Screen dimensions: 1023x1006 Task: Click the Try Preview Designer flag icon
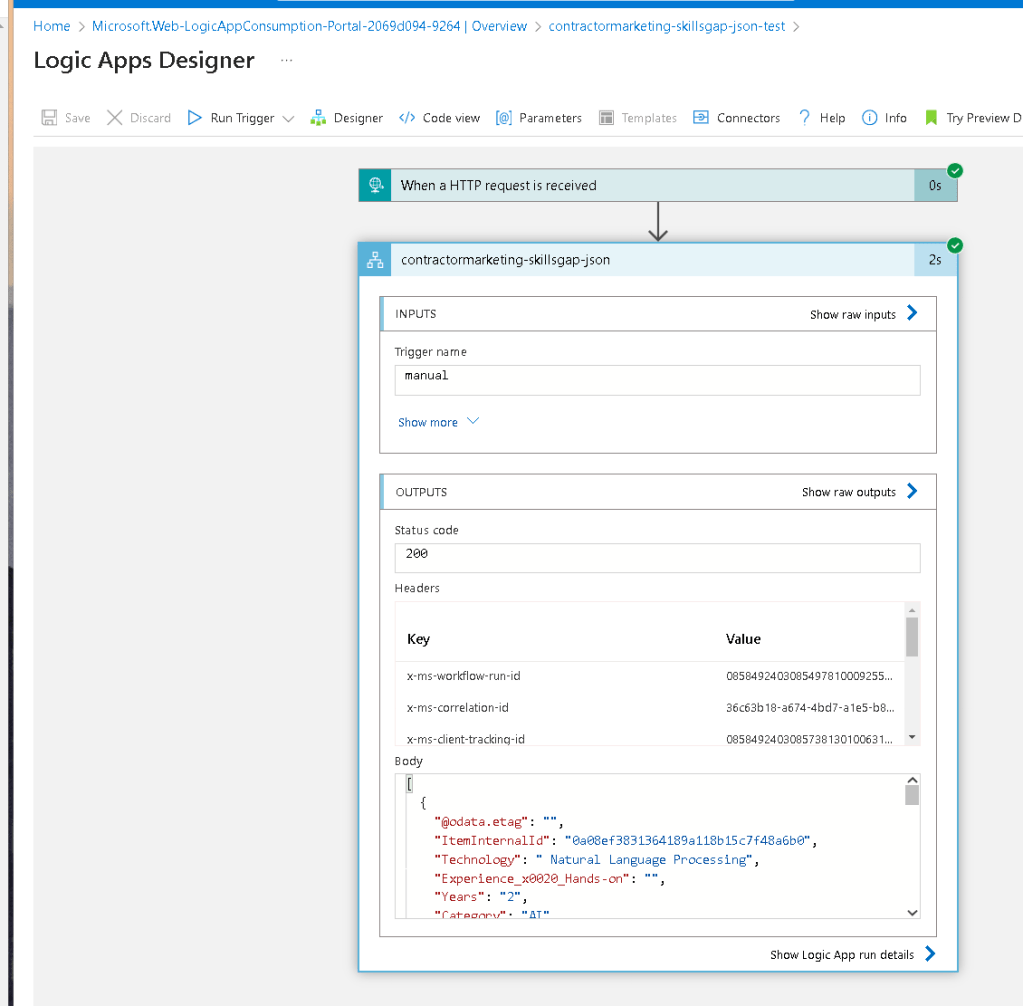(x=931, y=117)
